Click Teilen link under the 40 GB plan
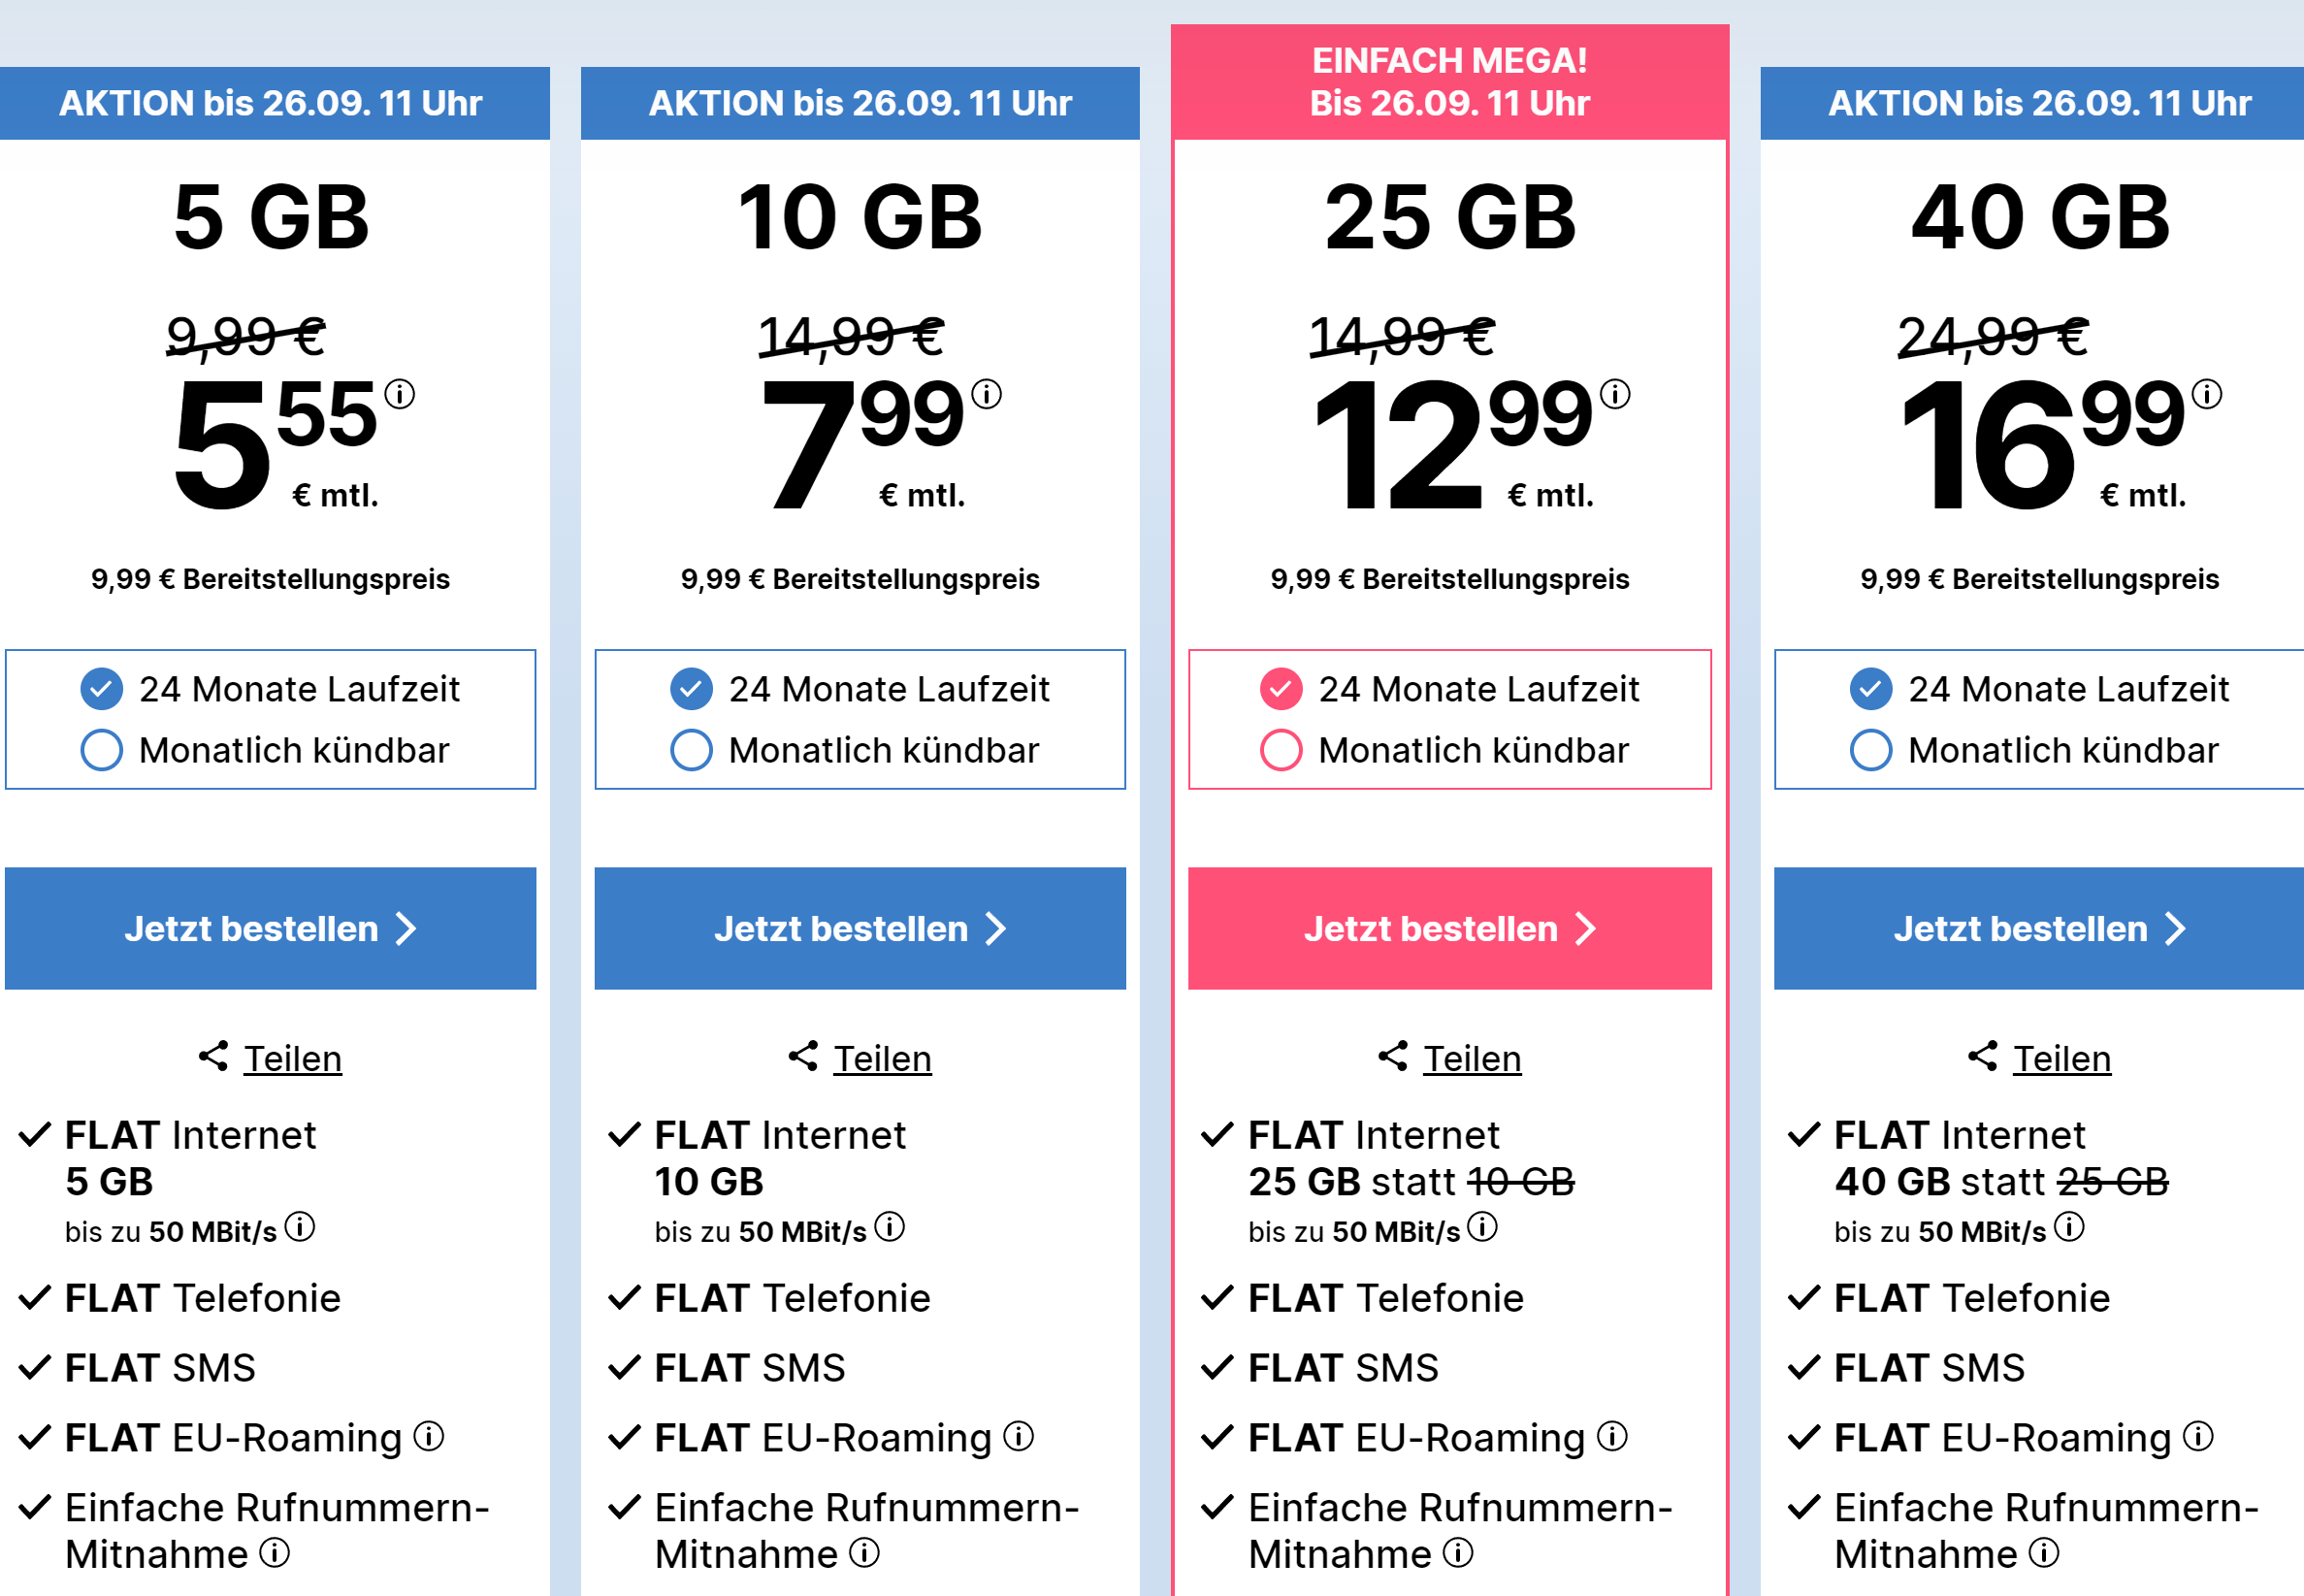This screenshot has height=1596, width=2304. pyautogui.click(x=2062, y=1058)
